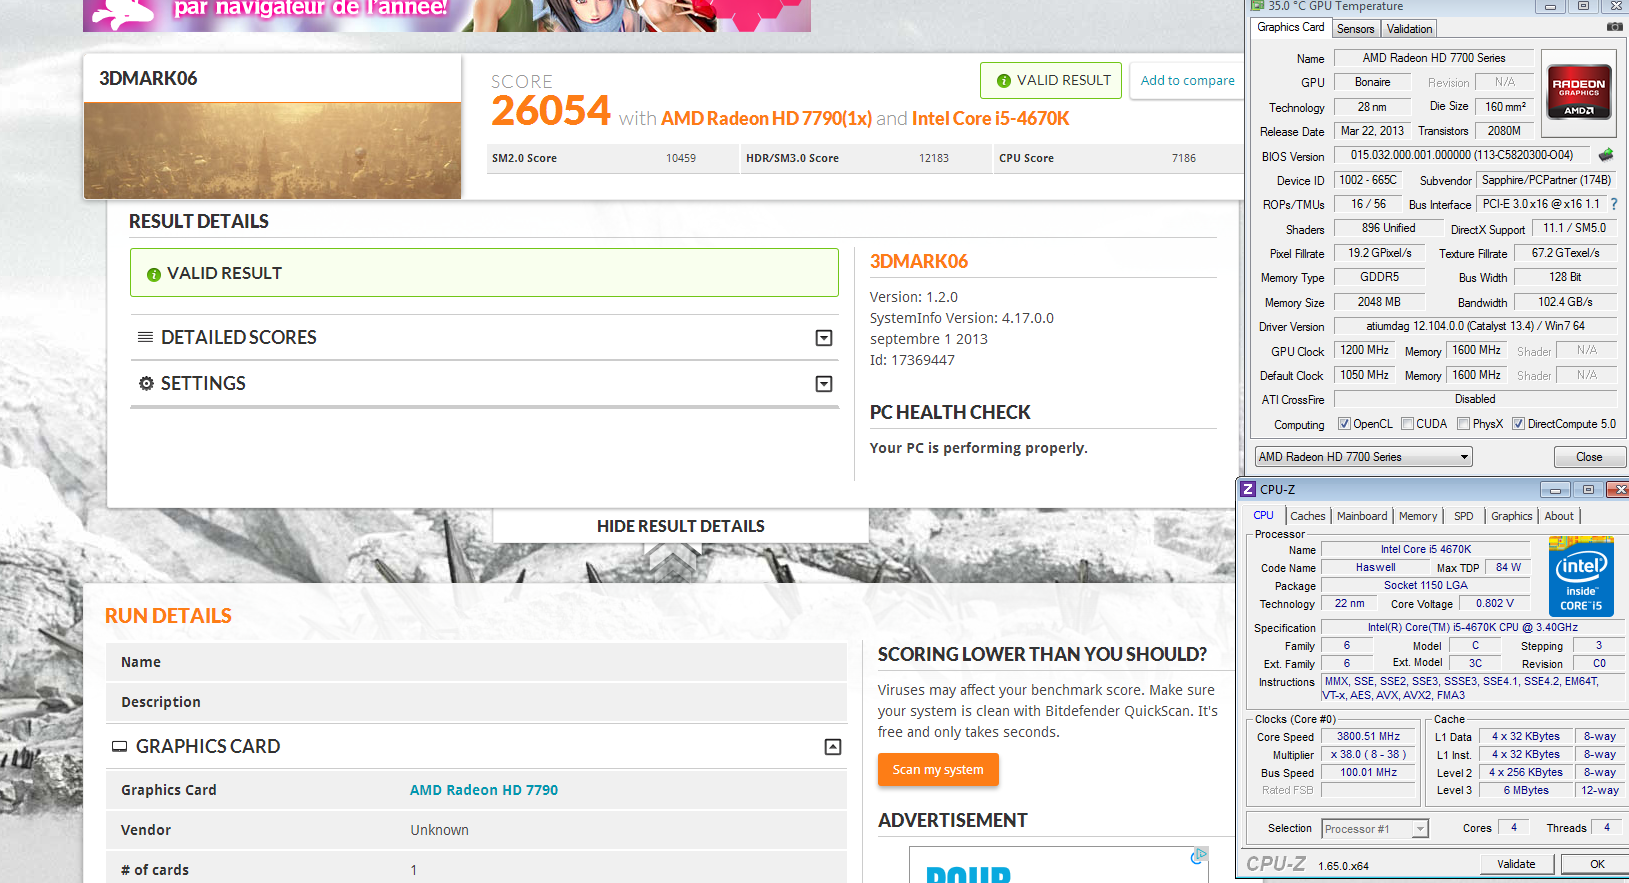This screenshot has height=883, width=1629.
Task: Click gear icon next to SETTINGS
Action: pos(146,383)
